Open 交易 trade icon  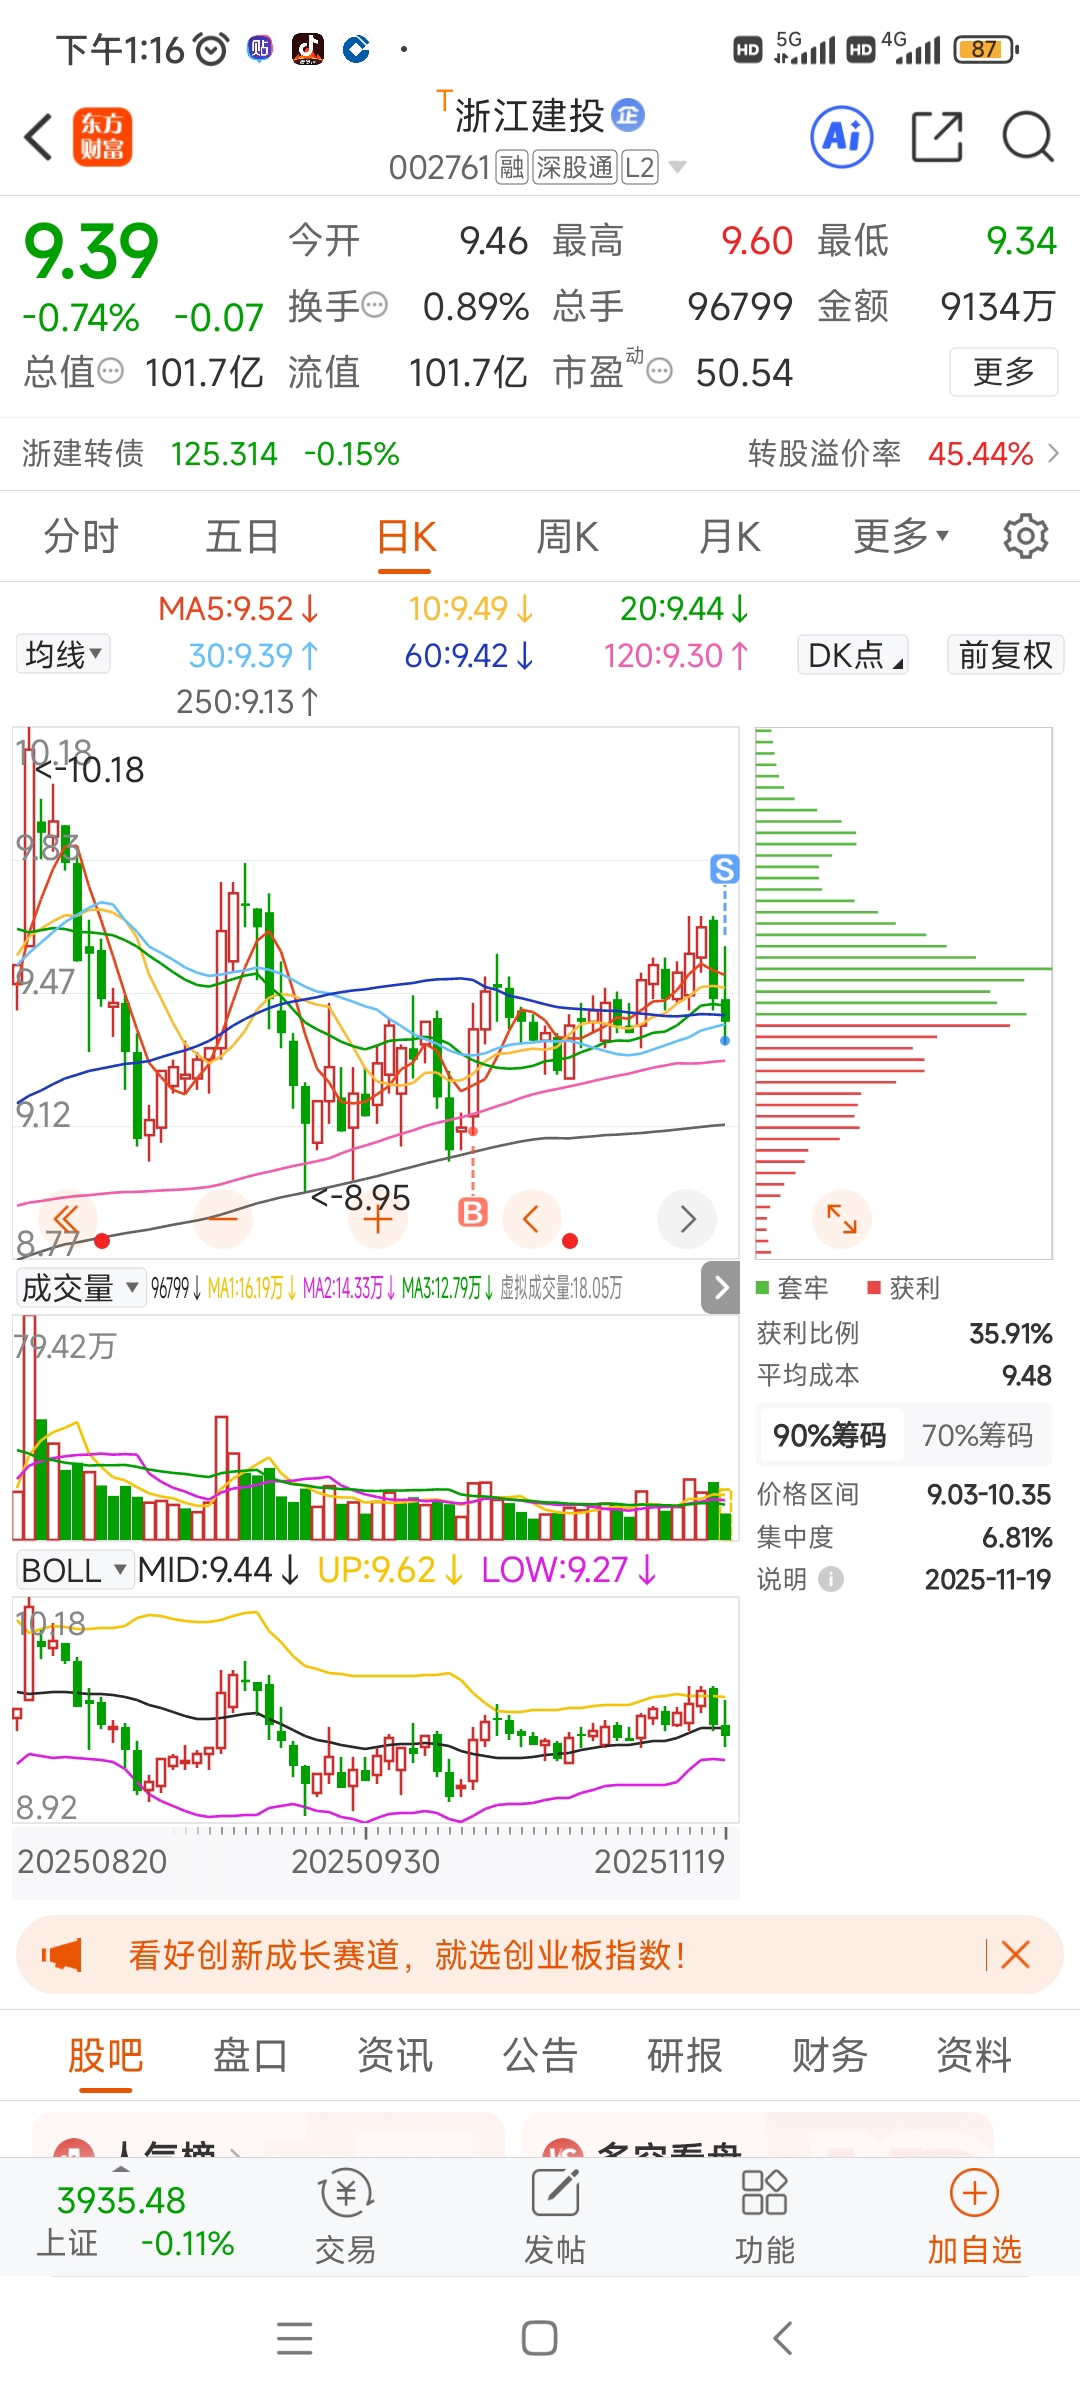pyautogui.click(x=345, y=2217)
